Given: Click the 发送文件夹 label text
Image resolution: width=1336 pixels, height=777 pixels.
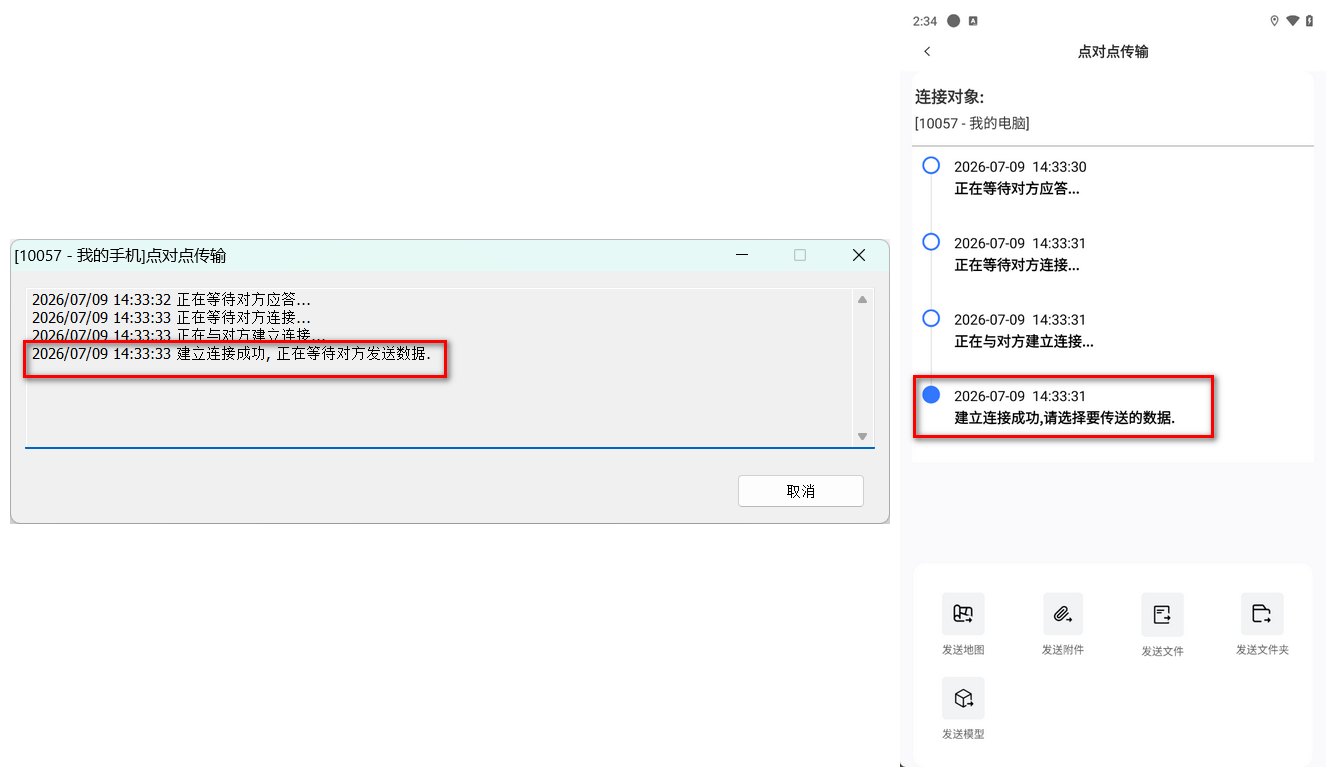Looking at the screenshot, I should point(1262,650).
